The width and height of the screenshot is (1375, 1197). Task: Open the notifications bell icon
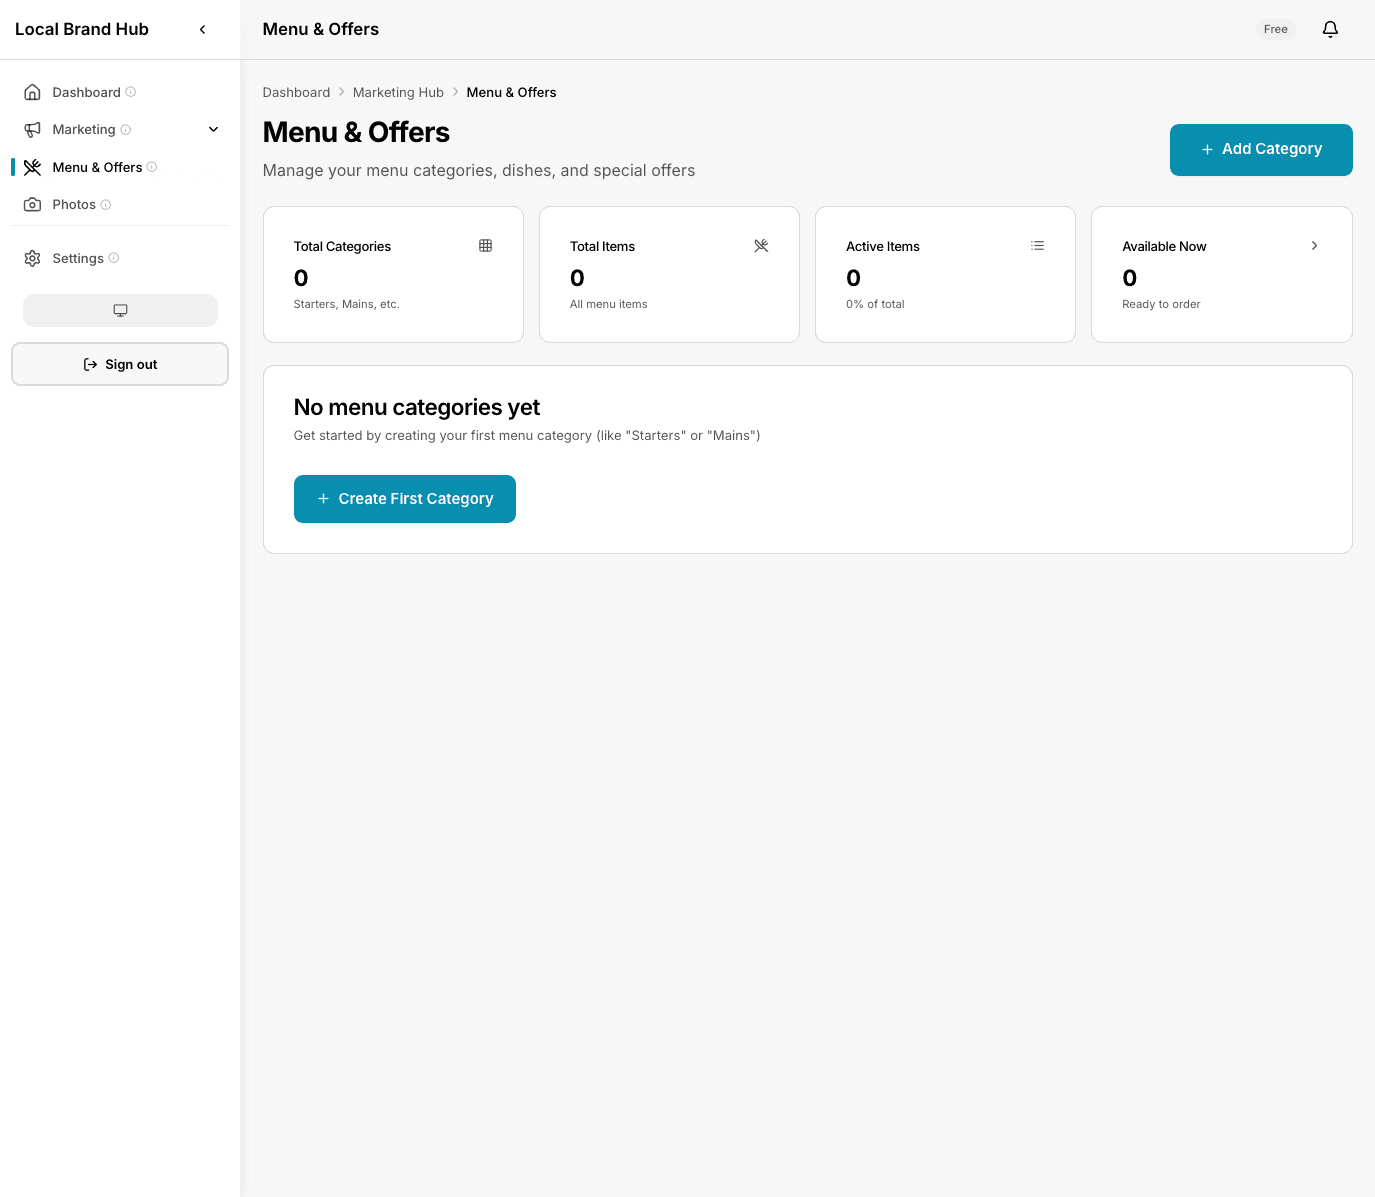coord(1330,29)
